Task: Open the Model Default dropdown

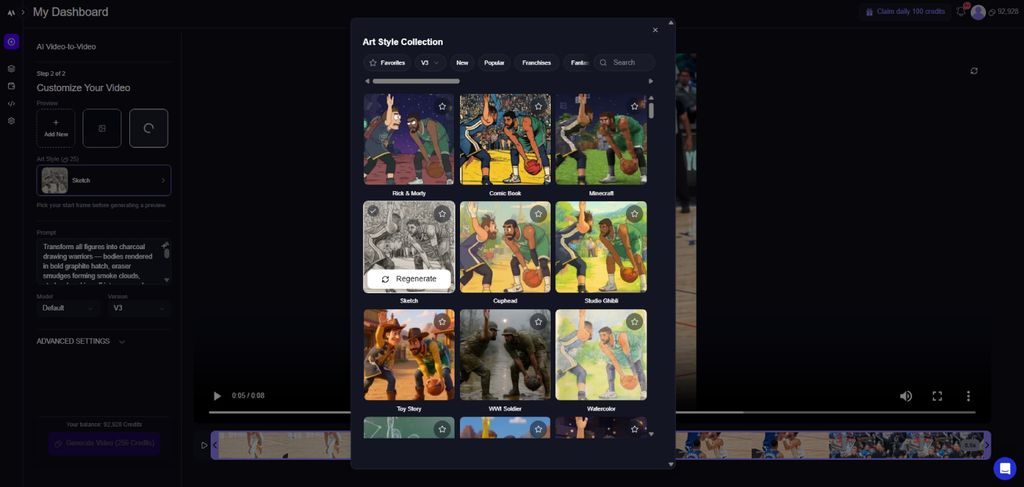Action: (68, 308)
